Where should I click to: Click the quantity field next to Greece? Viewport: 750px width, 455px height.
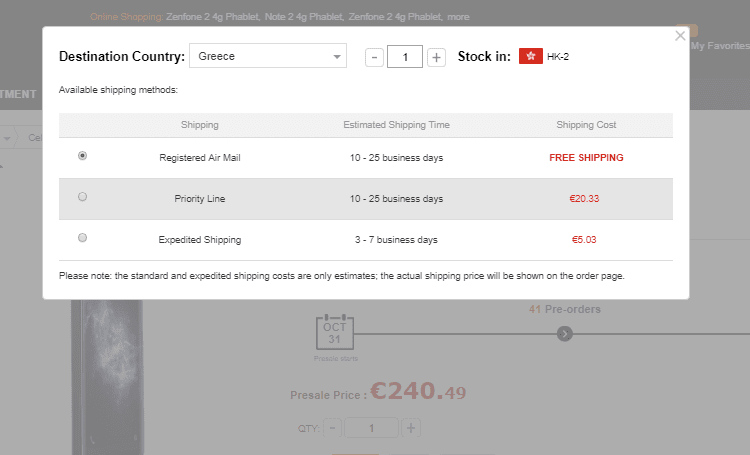[405, 57]
